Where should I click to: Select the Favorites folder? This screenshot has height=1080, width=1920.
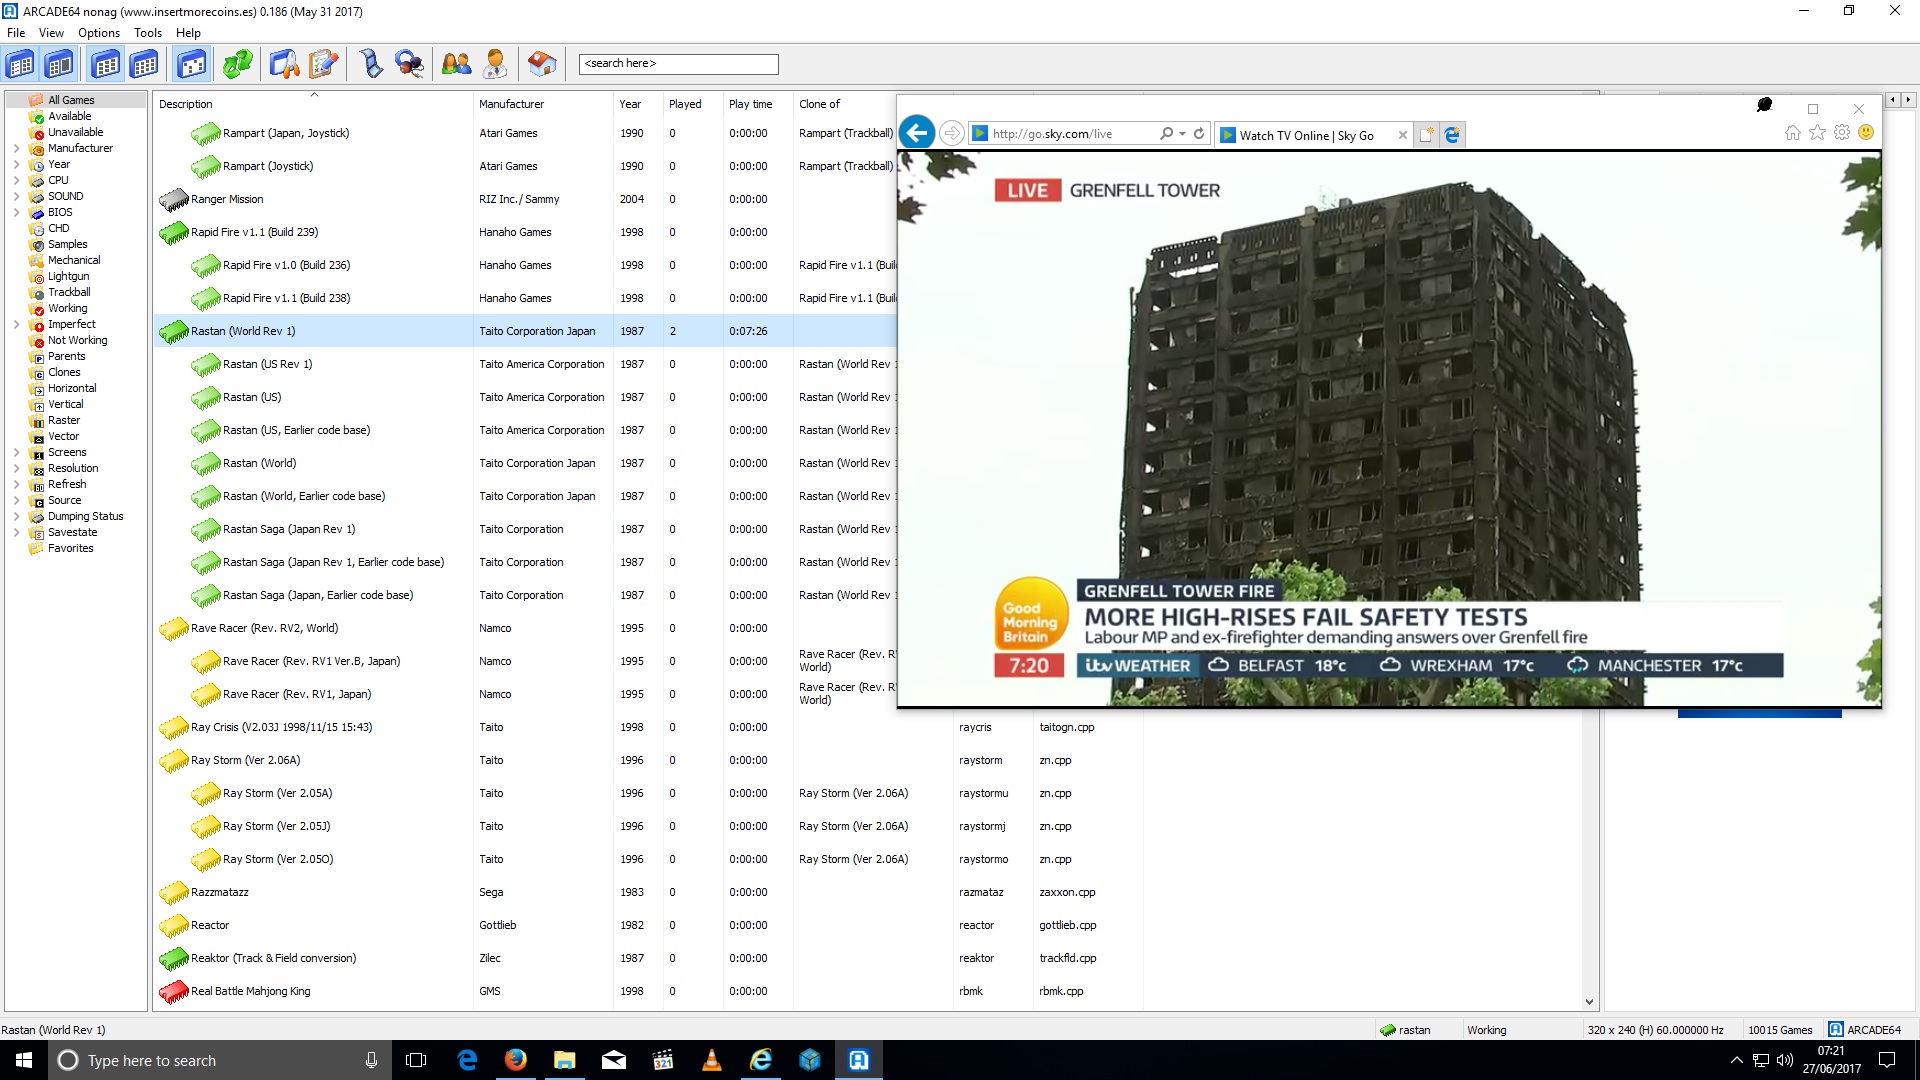70,548
